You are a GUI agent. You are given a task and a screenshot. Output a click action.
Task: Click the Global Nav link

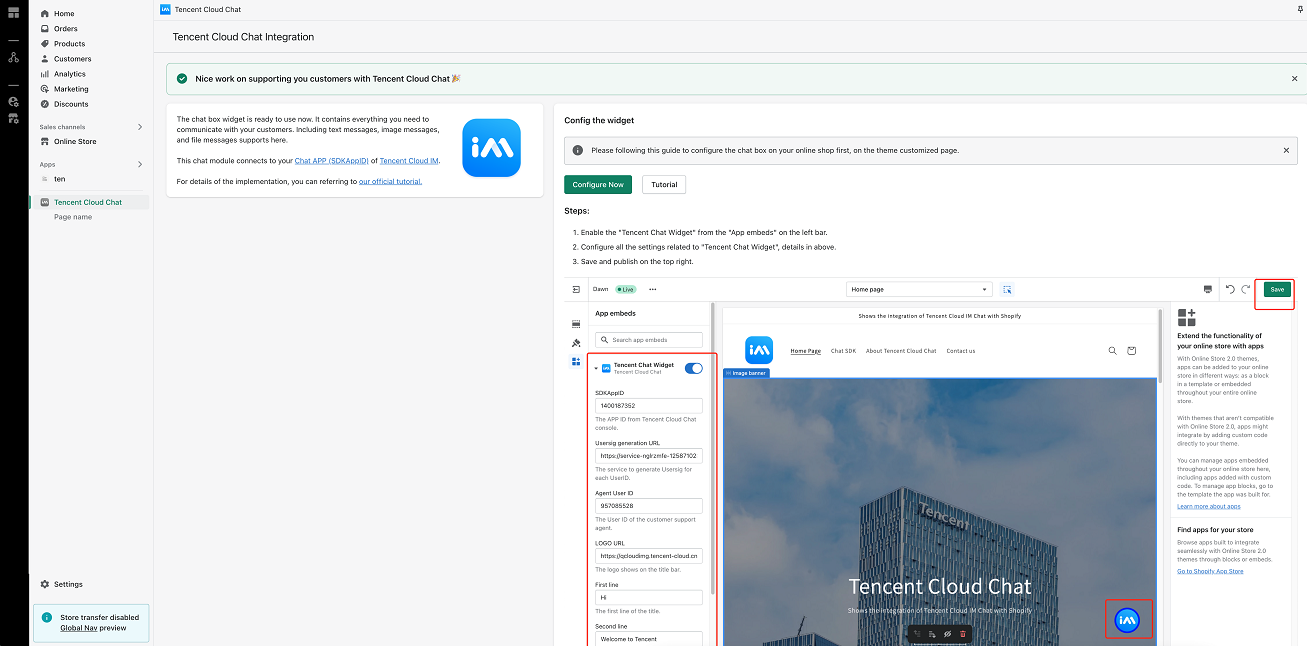coord(79,628)
